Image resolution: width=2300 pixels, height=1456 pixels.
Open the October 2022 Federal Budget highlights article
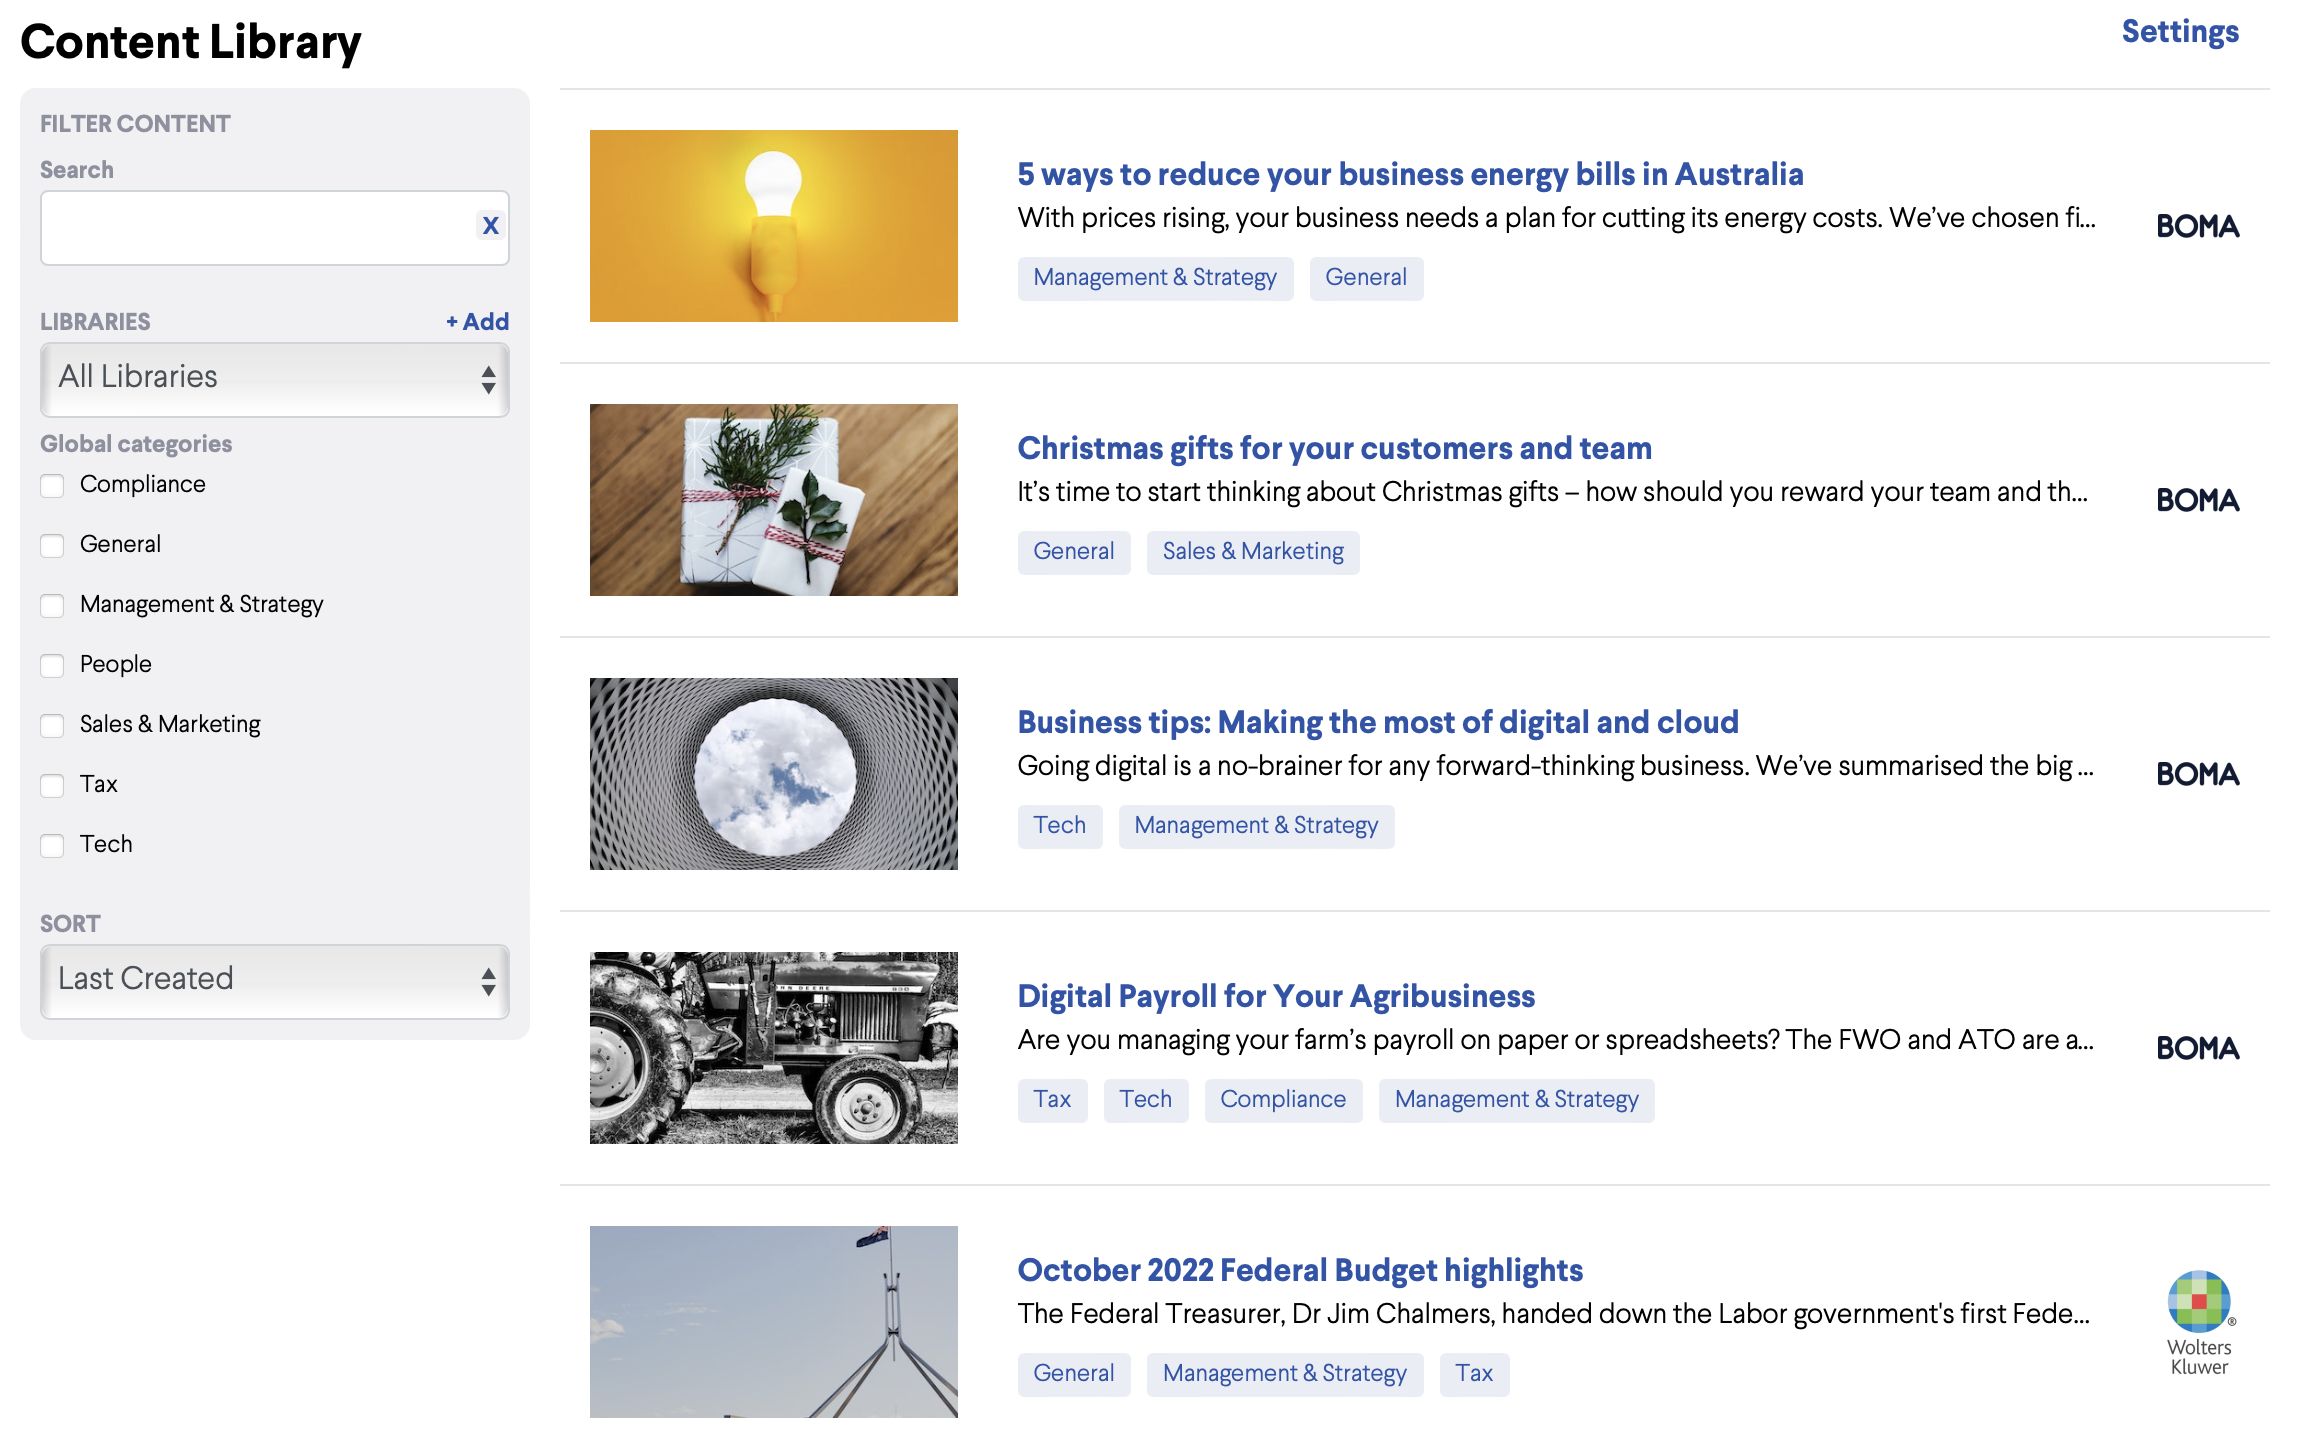1300,1270
